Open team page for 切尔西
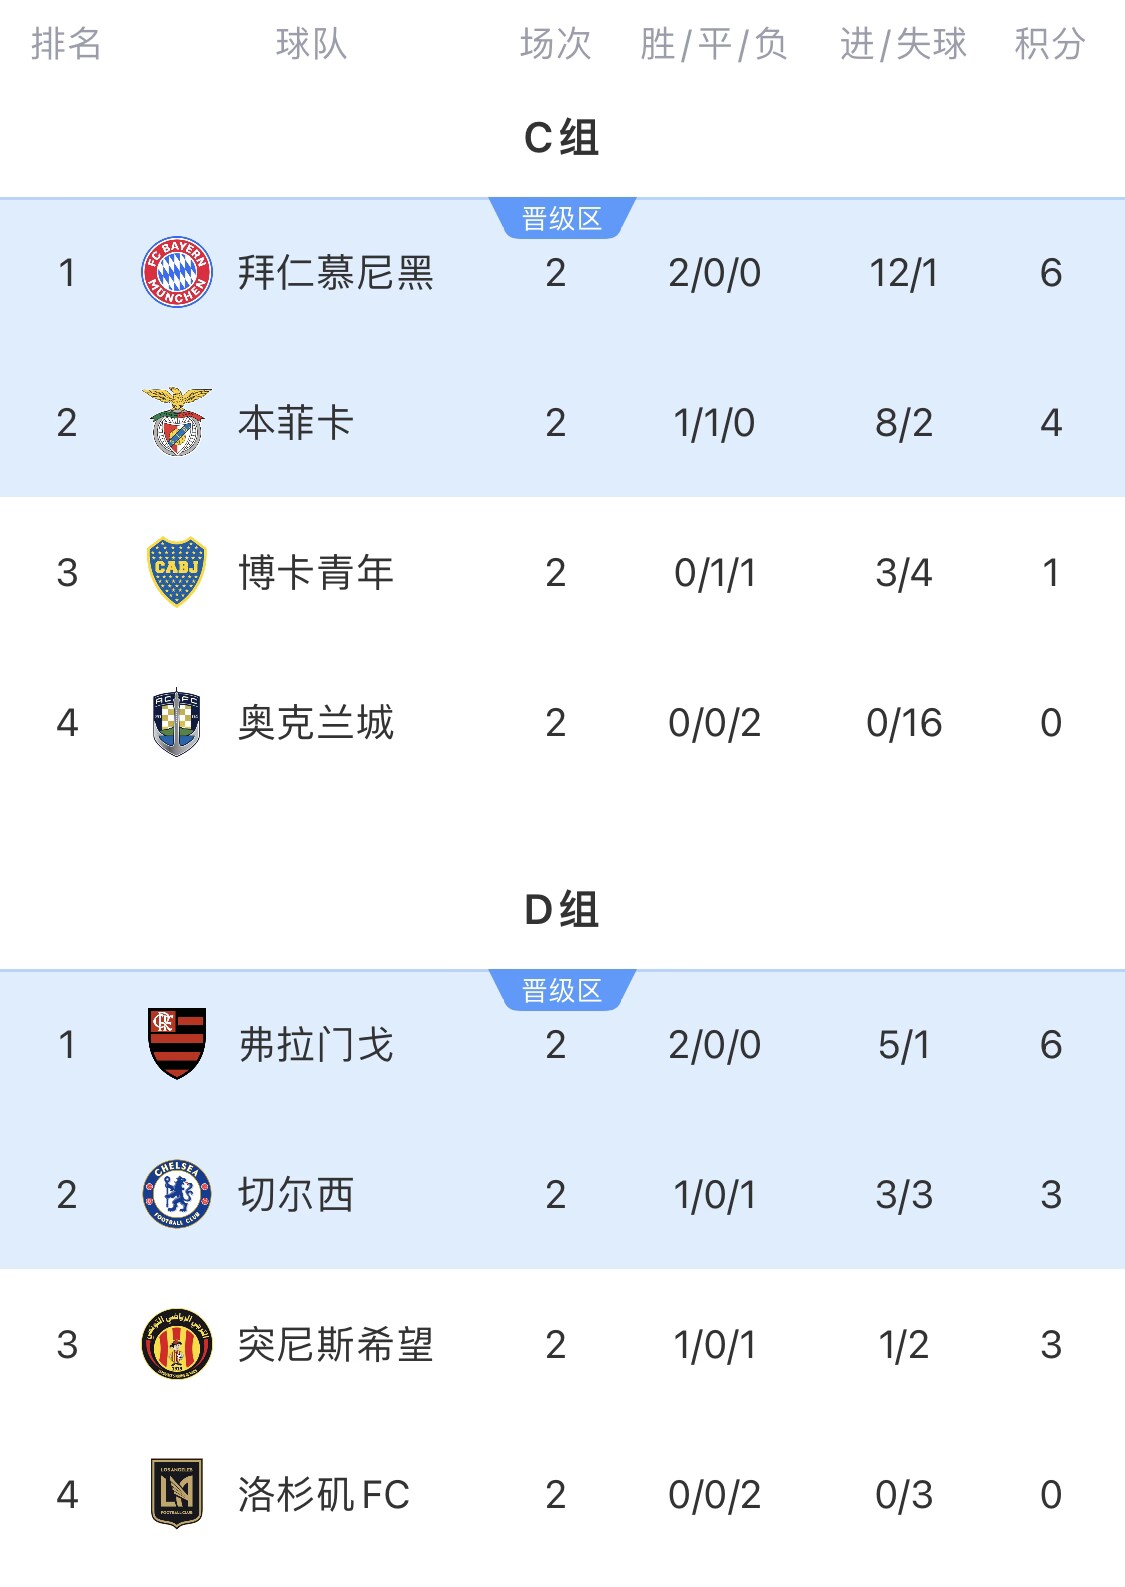Screen dimensions: 1125x1587 click(x=296, y=1194)
